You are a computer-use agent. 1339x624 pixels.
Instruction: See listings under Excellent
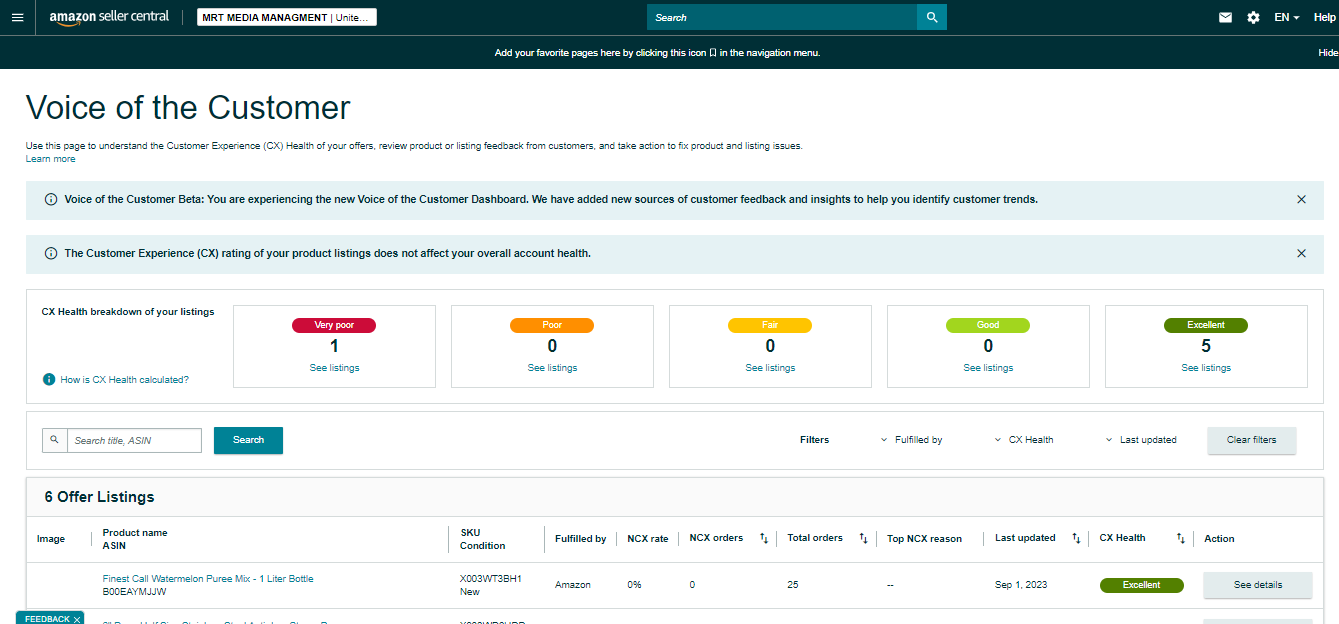point(1206,368)
